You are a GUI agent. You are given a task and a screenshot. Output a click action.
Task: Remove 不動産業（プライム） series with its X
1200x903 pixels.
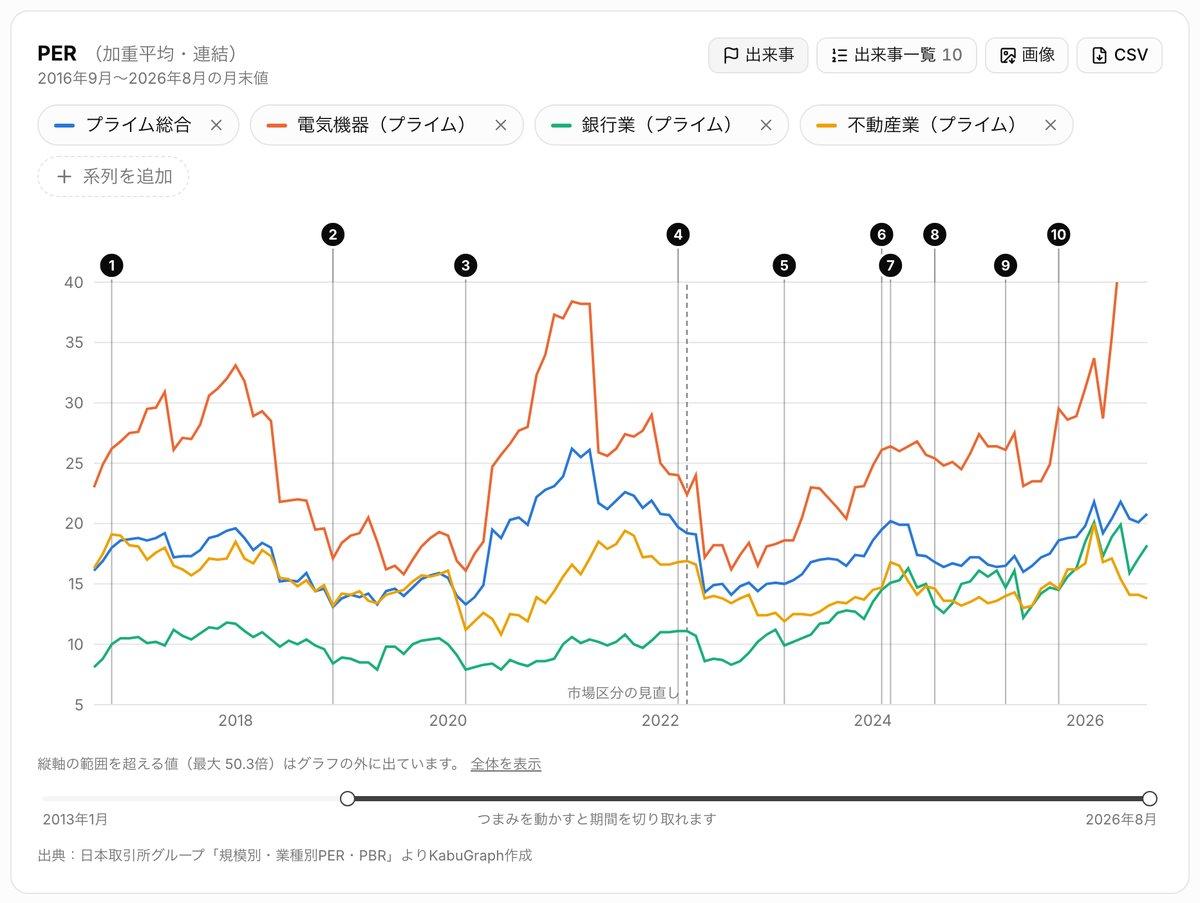coord(1050,125)
